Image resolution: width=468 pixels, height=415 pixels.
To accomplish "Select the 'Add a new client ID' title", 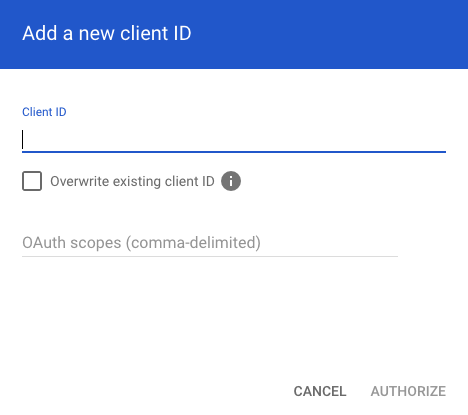I will pyautogui.click(x=107, y=33).
